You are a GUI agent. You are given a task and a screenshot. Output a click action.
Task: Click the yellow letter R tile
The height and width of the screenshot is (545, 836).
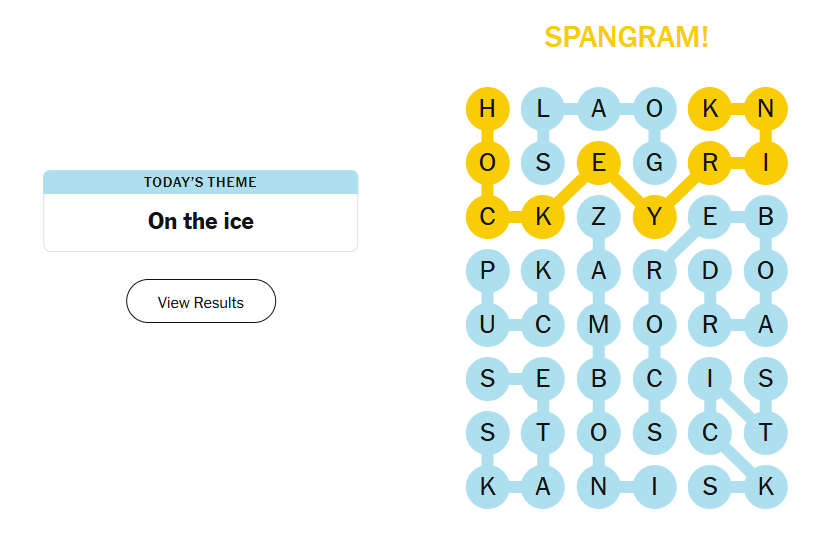coord(710,163)
